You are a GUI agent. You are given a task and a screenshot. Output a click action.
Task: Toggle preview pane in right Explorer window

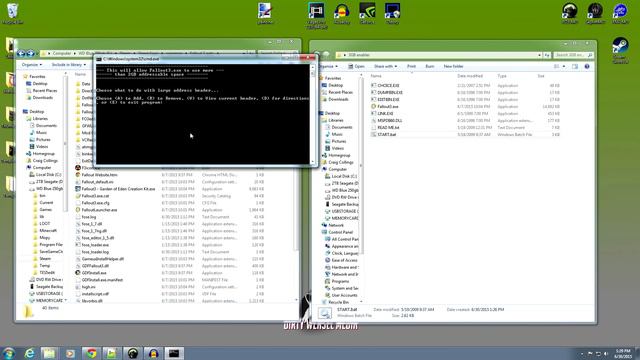(x=575, y=66)
